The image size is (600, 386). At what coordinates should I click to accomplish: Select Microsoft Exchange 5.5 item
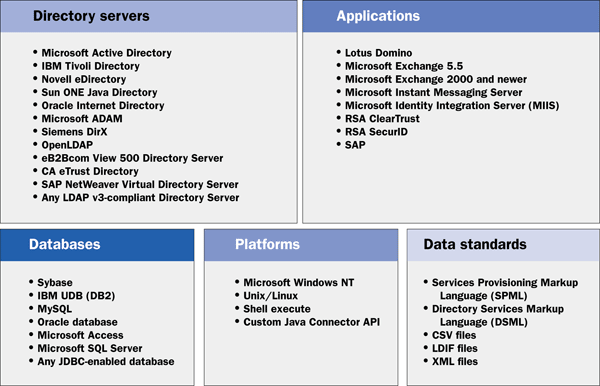click(x=404, y=66)
